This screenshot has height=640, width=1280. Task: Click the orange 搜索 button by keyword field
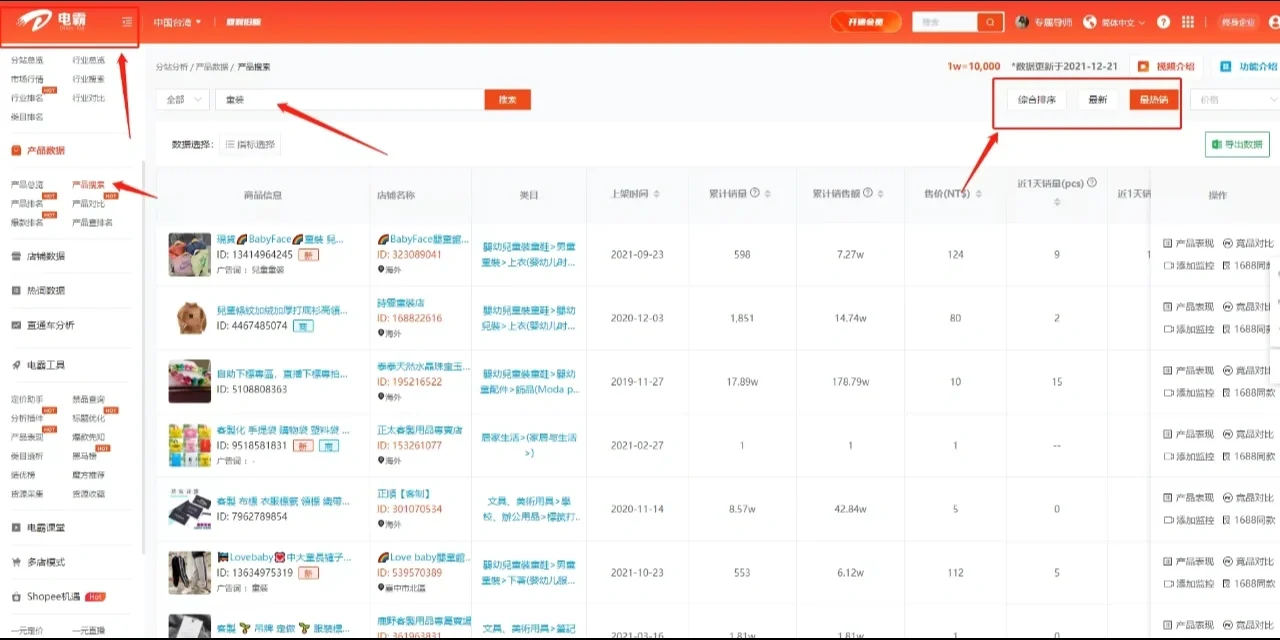tap(508, 100)
